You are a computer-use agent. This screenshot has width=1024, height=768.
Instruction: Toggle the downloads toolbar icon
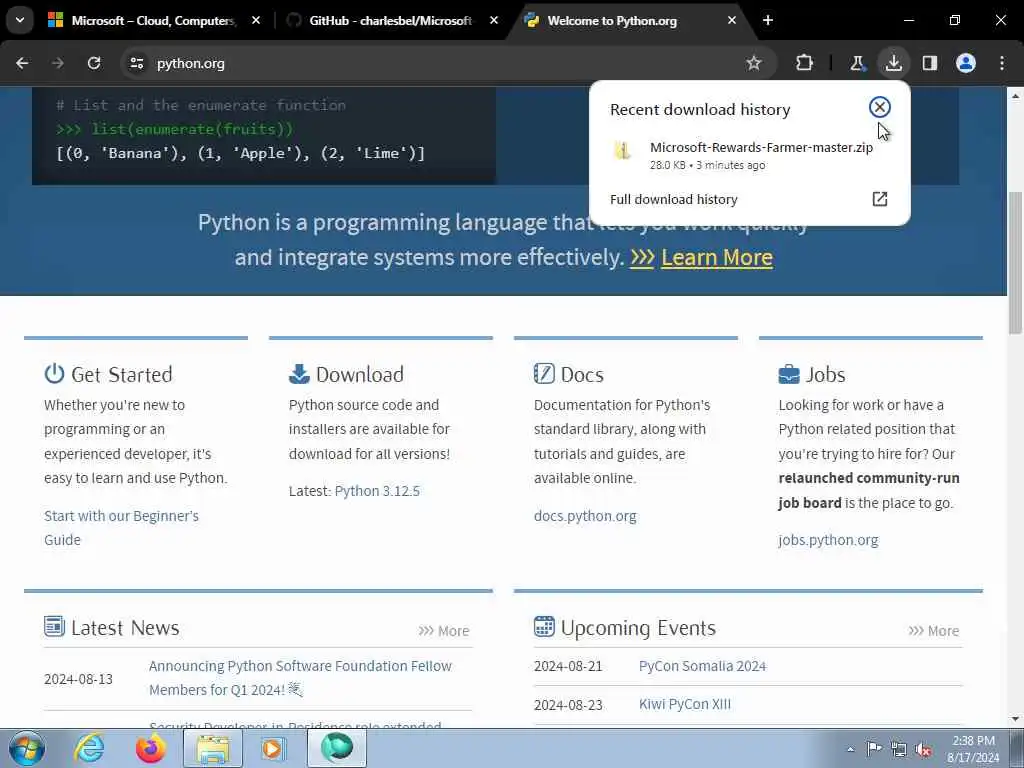point(893,63)
